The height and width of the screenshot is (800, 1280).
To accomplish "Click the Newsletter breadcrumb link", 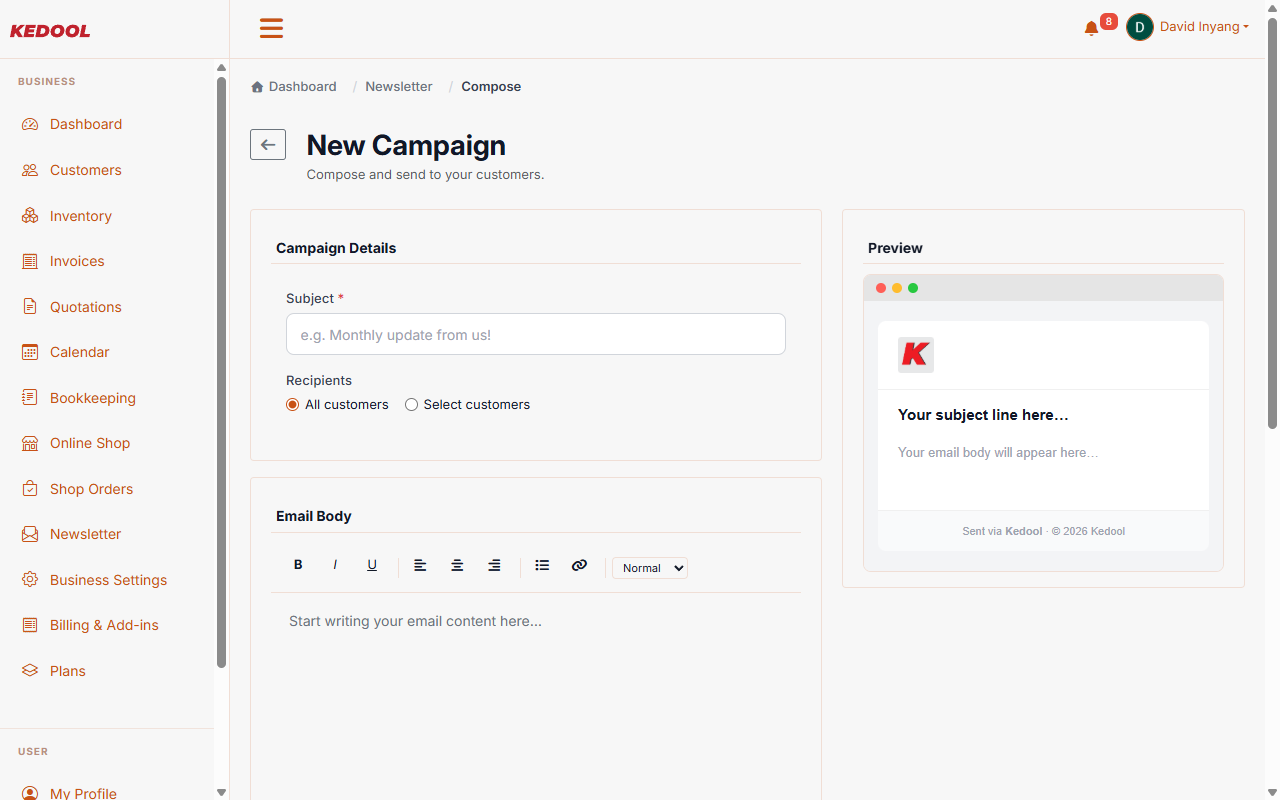I will pyautogui.click(x=399, y=87).
